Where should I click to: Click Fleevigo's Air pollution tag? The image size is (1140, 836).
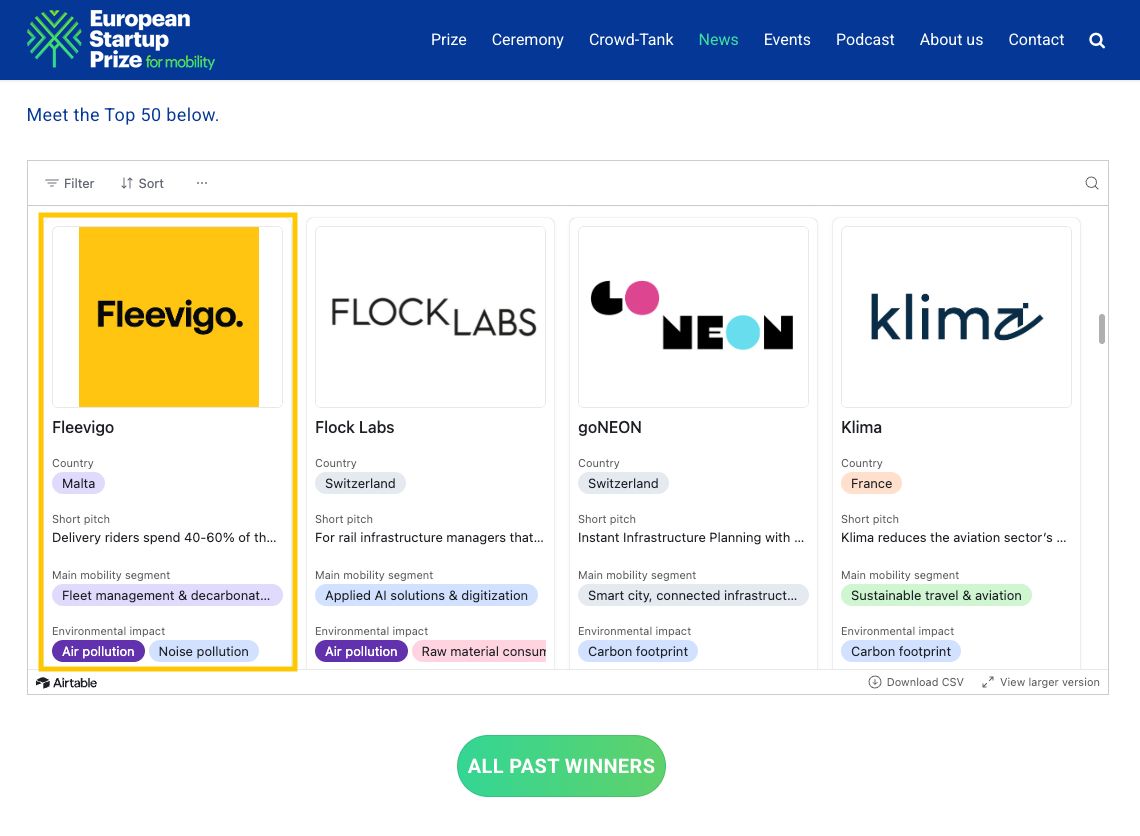coord(98,651)
